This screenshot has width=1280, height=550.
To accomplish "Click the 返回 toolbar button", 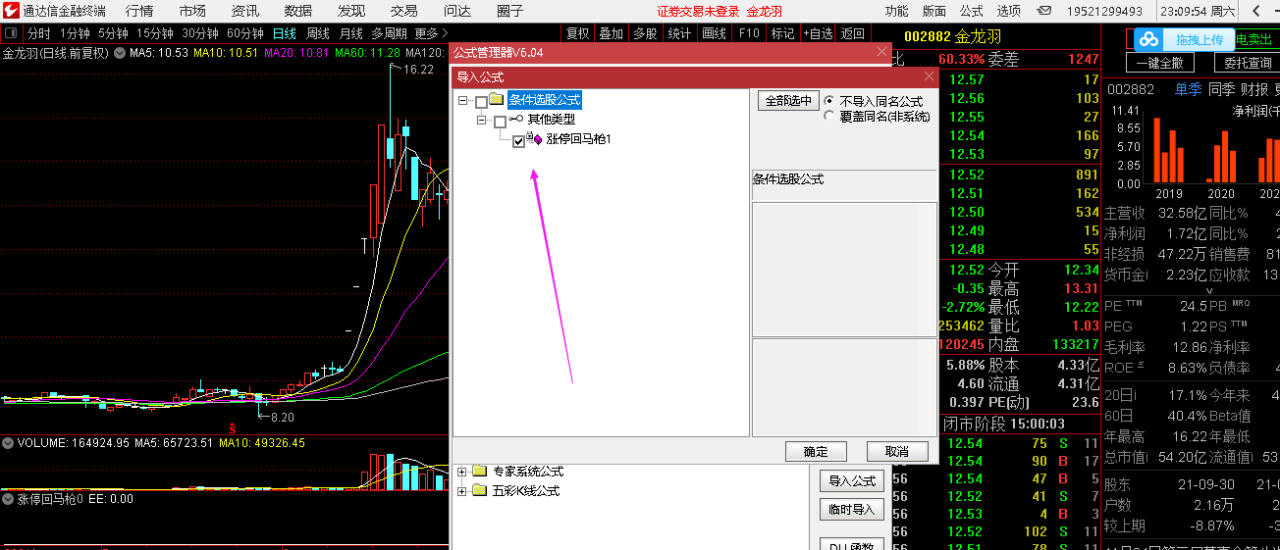I will [x=853, y=33].
